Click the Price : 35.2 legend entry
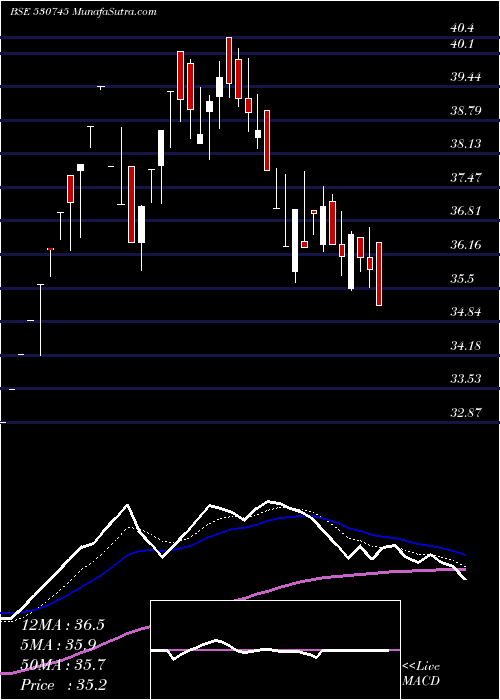Viewport: 500px width, 700px height. 64,685
